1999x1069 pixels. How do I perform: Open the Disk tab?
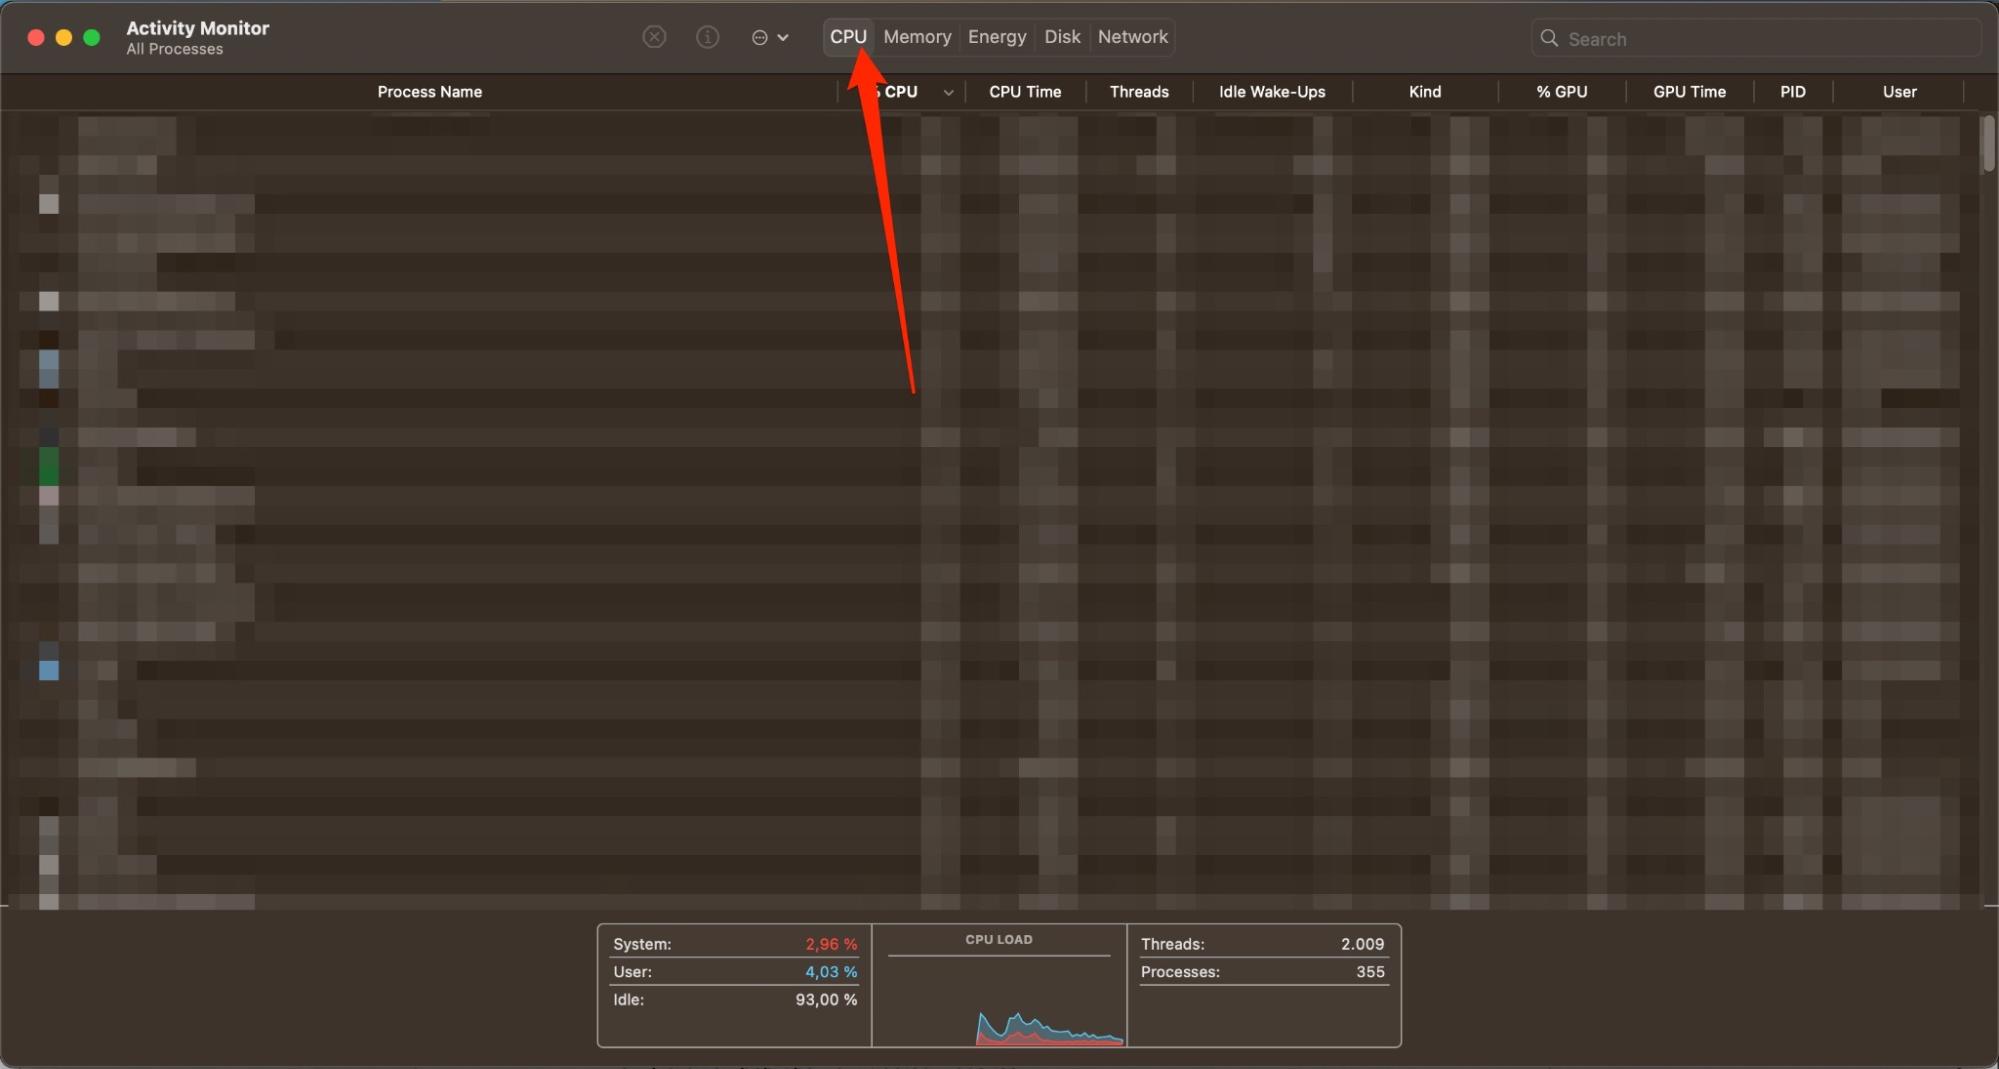tap(1062, 37)
